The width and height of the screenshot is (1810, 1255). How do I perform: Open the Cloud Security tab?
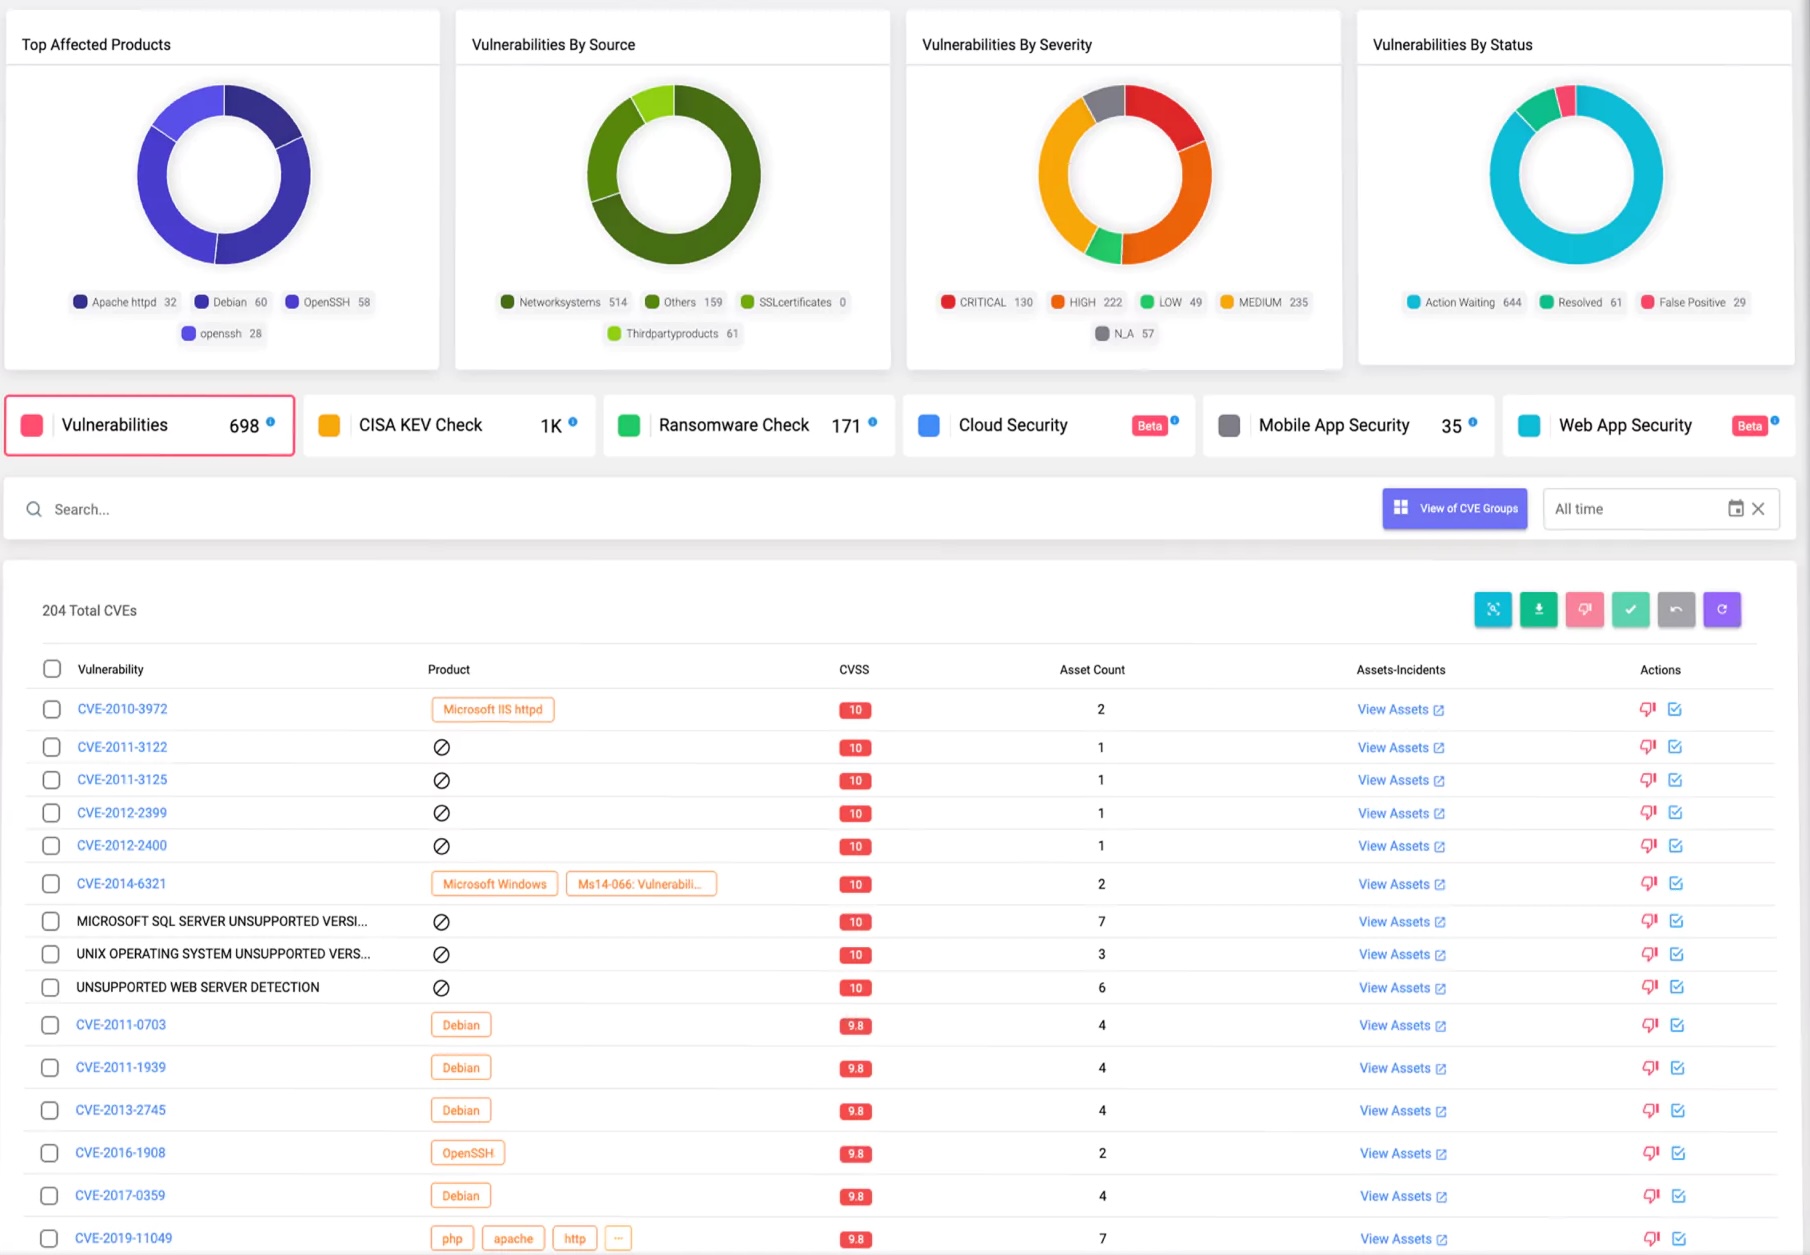[x=1049, y=425]
